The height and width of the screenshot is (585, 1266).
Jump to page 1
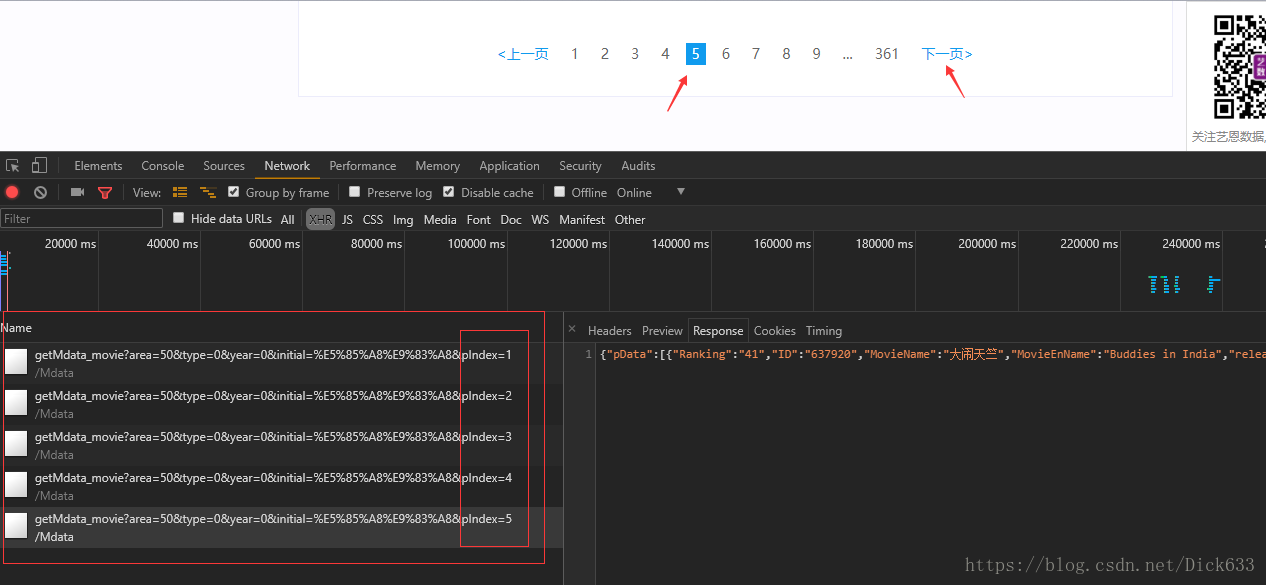tap(574, 54)
